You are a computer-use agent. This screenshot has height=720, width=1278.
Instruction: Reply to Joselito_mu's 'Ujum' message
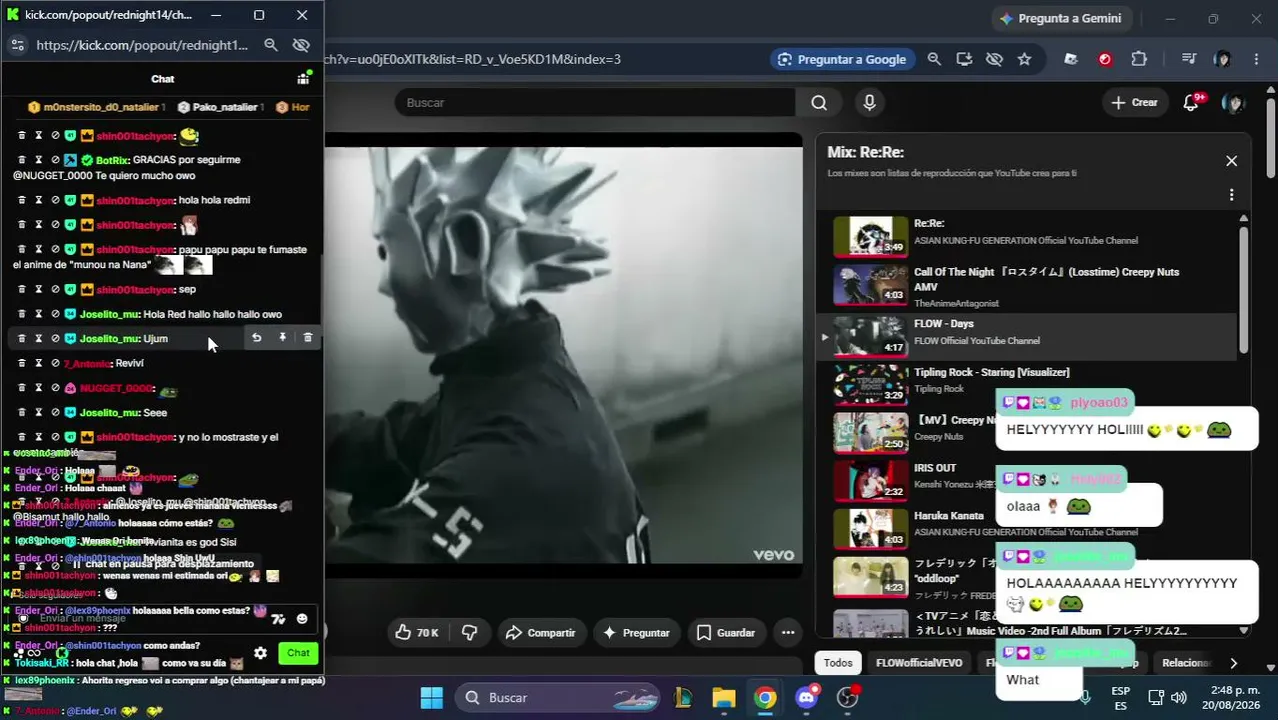click(x=256, y=338)
